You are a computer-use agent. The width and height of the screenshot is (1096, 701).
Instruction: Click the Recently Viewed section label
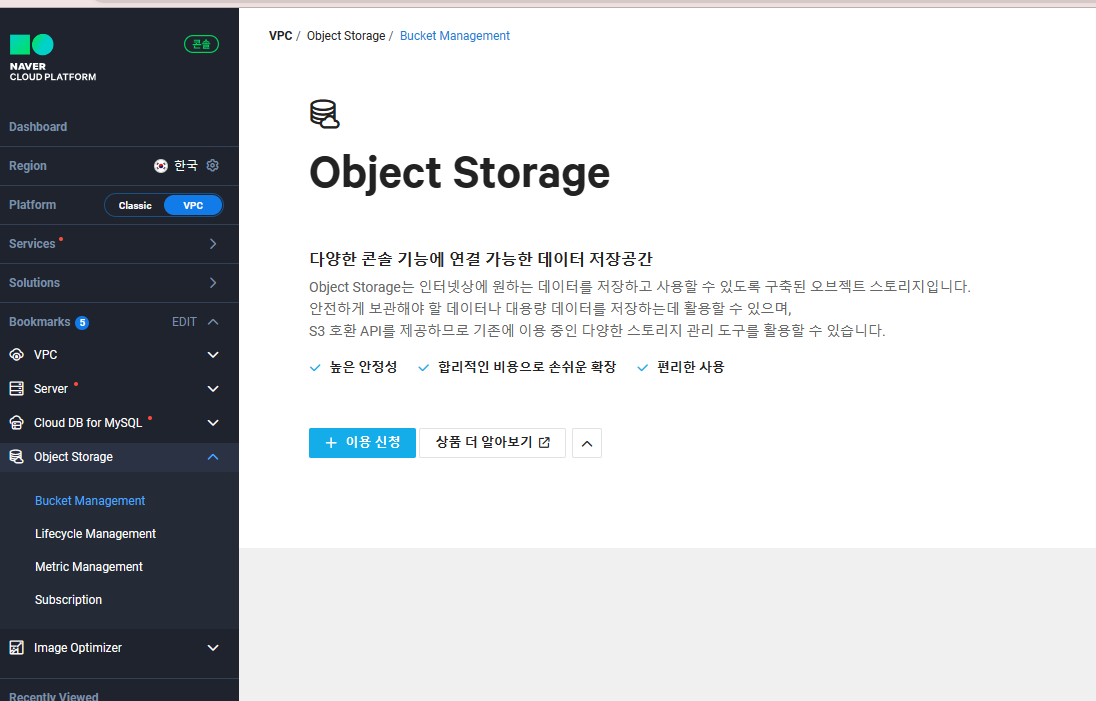point(54,695)
